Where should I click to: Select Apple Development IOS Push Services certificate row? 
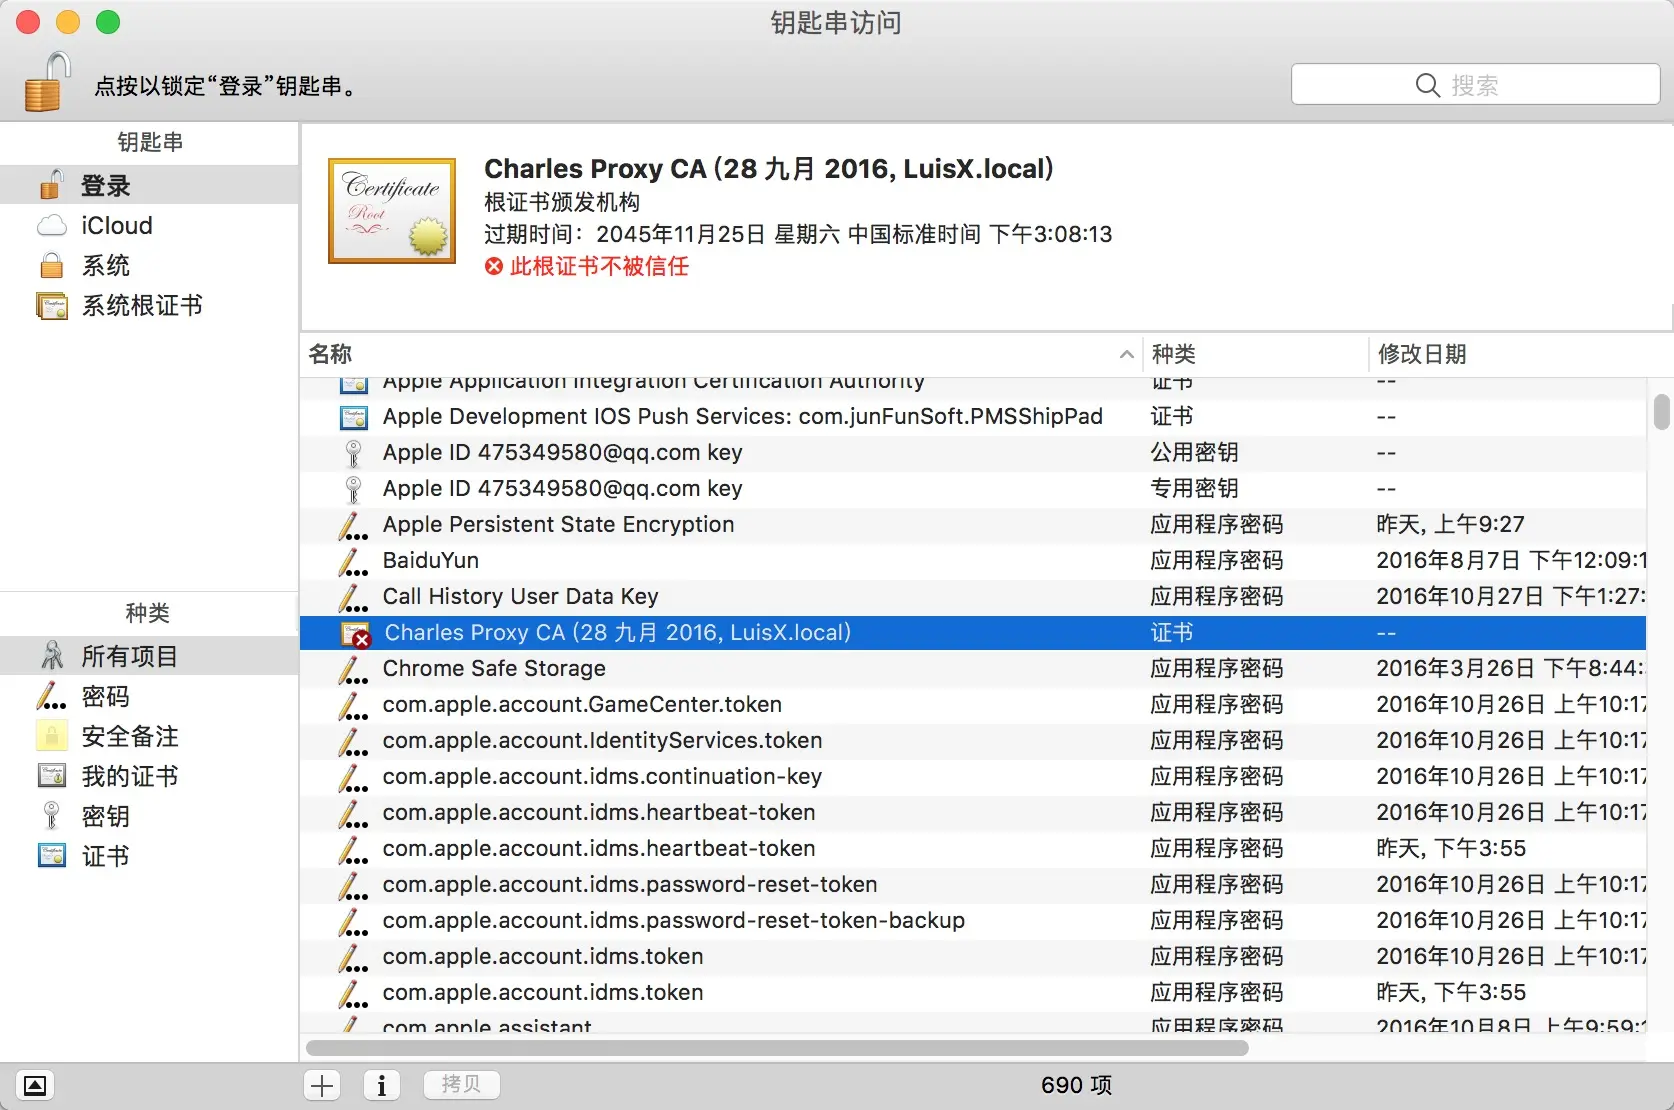tap(973, 417)
